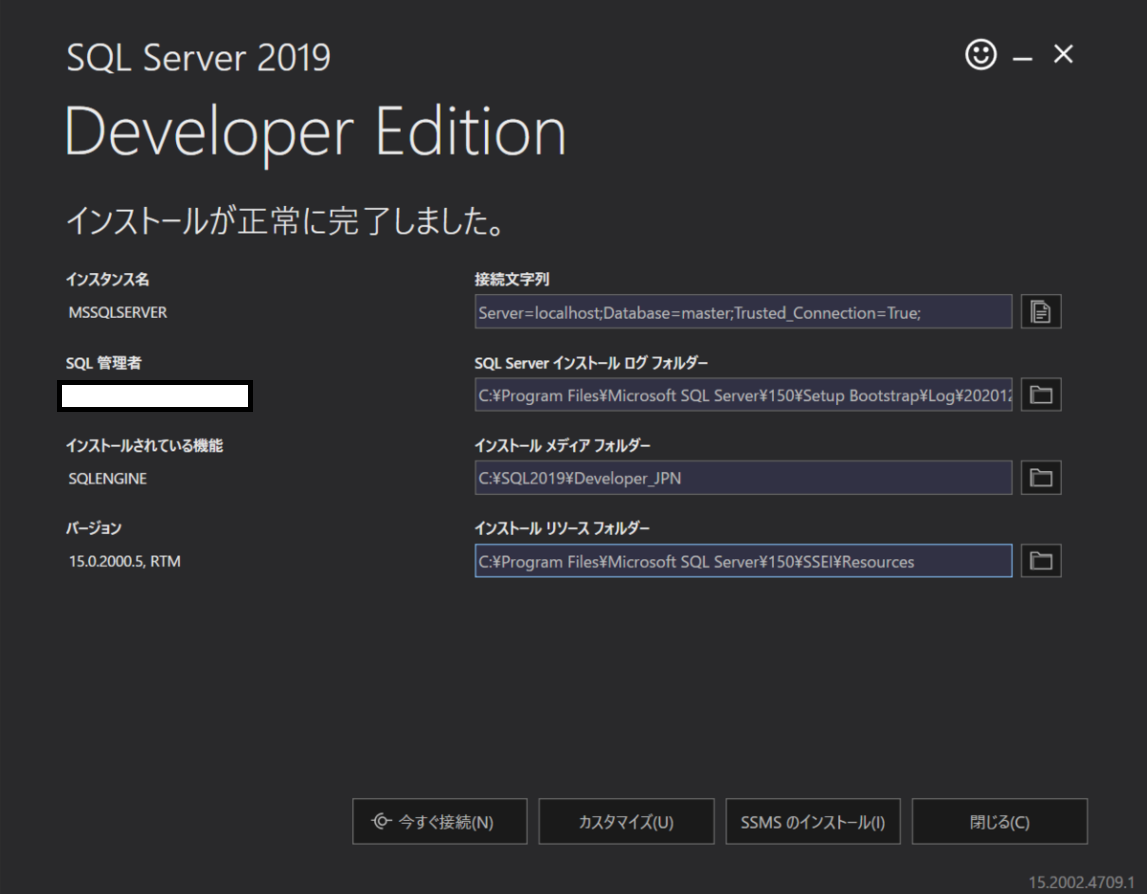The width and height of the screenshot is (1147, 894).
Task: Open the SQL Server install log folder icon
Action: [x=1041, y=395]
